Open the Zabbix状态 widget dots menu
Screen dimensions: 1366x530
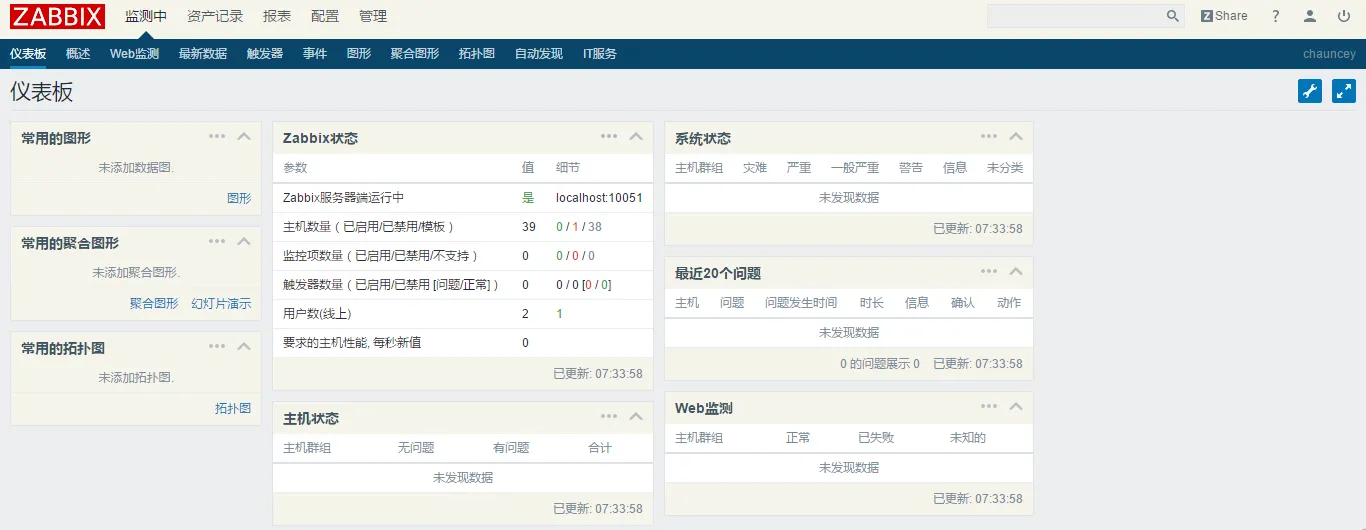click(609, 136)
